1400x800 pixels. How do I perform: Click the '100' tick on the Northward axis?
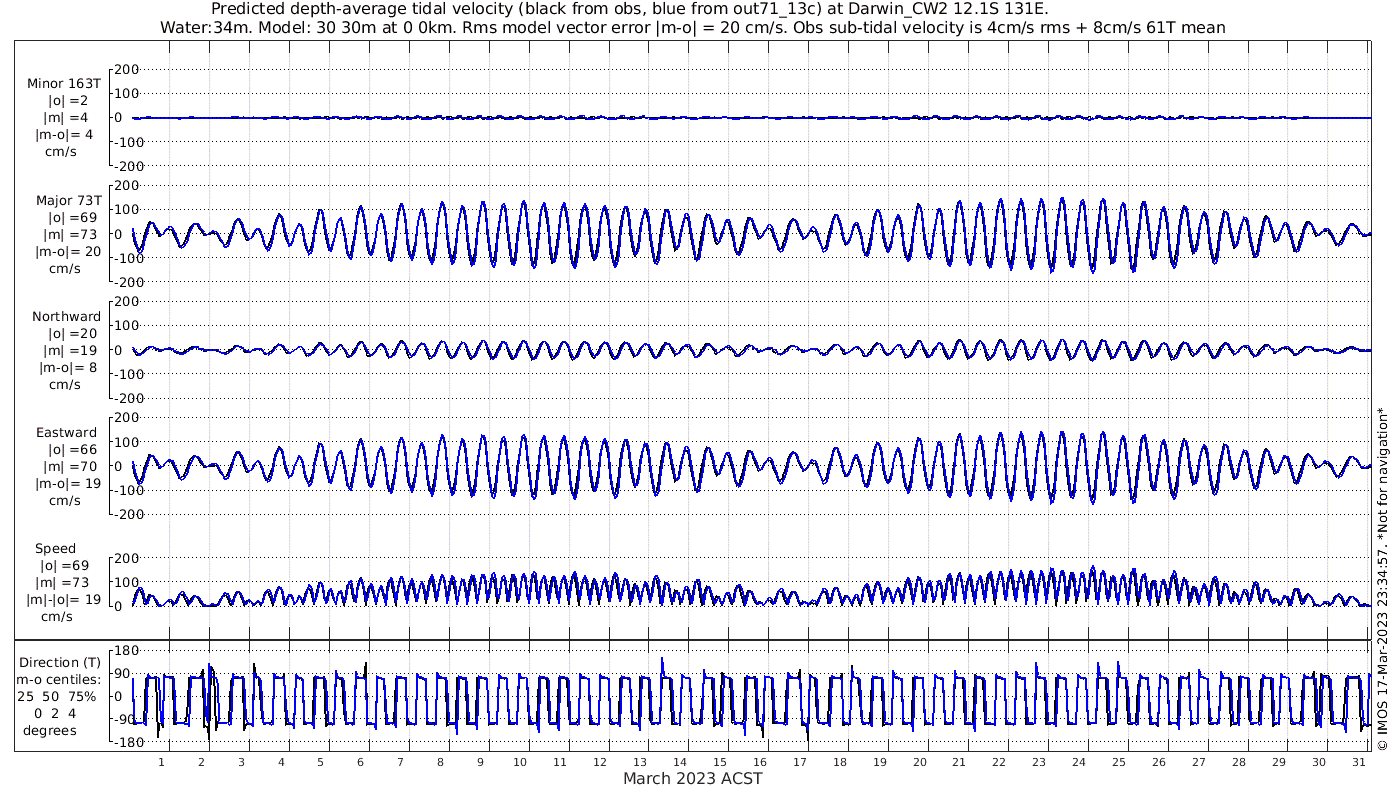[126, 325]
